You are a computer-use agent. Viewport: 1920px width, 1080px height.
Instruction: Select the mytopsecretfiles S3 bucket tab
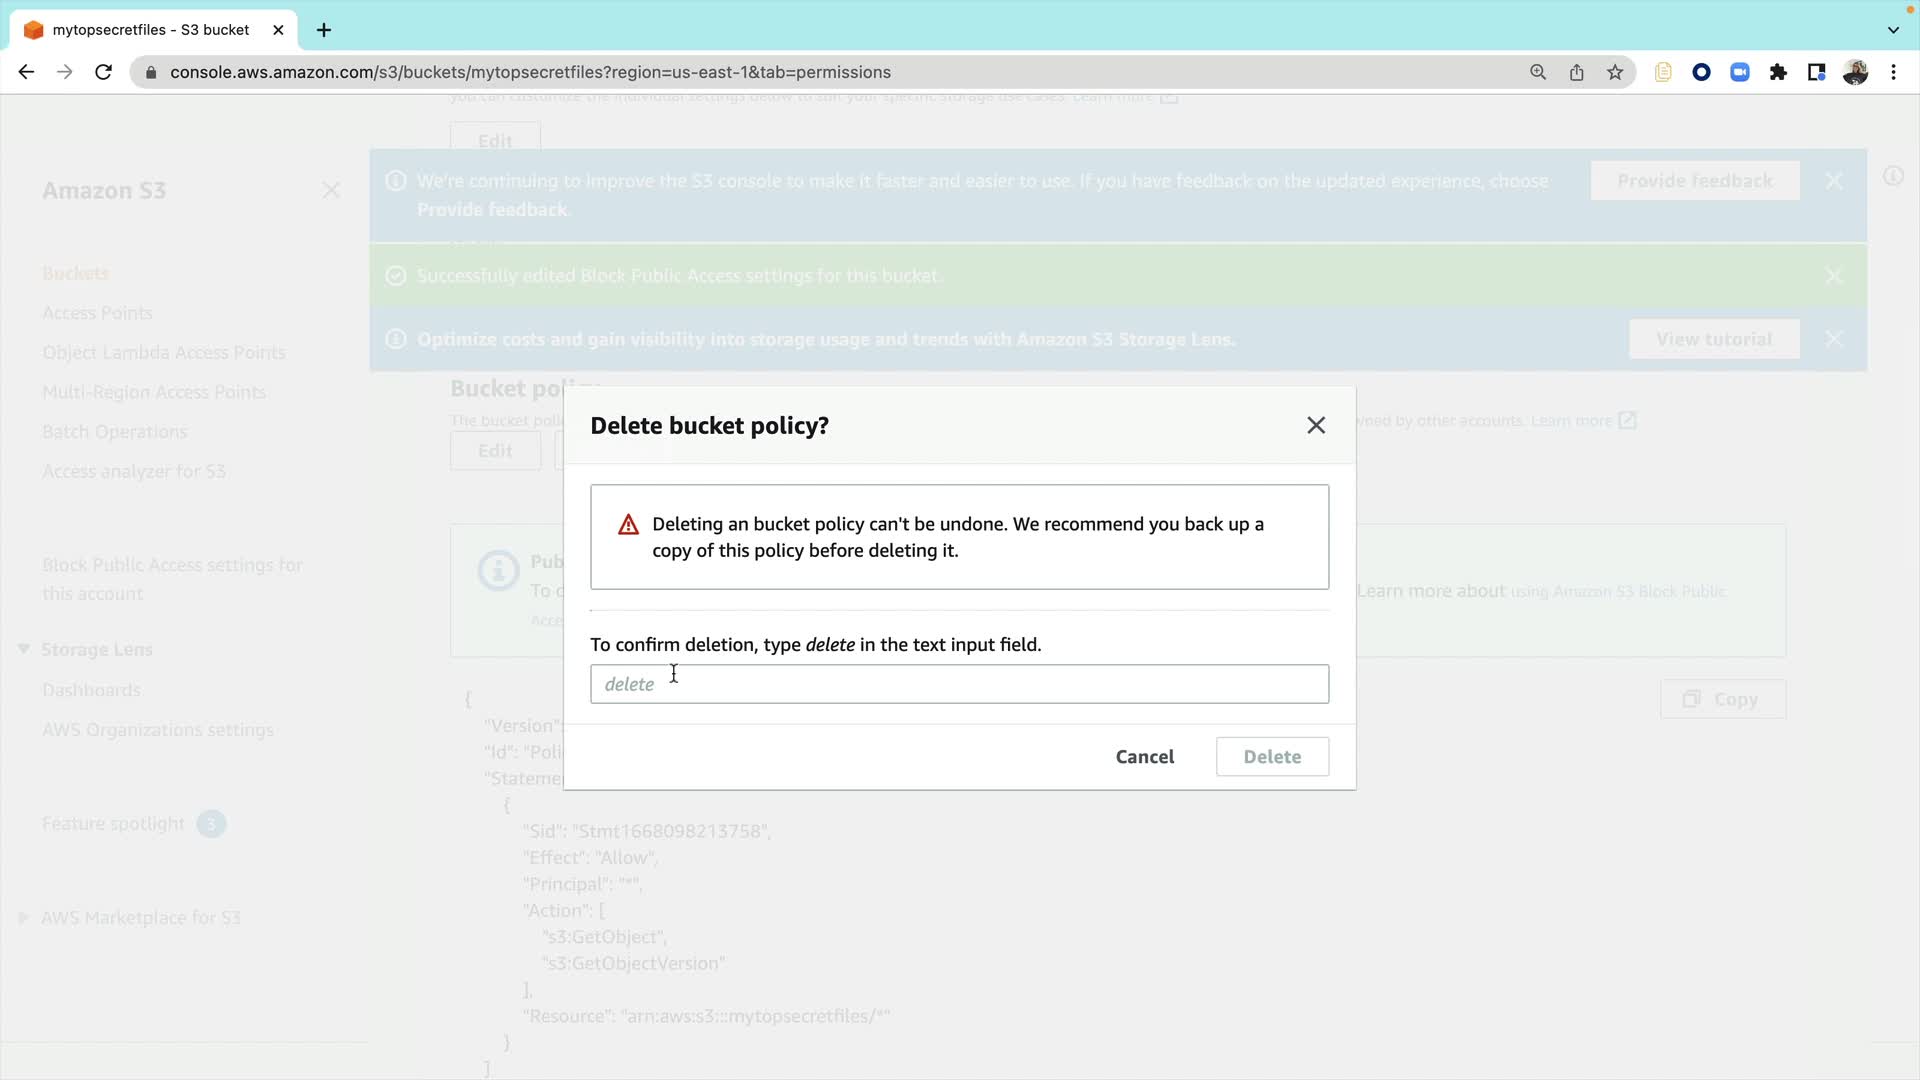point(150,30)
